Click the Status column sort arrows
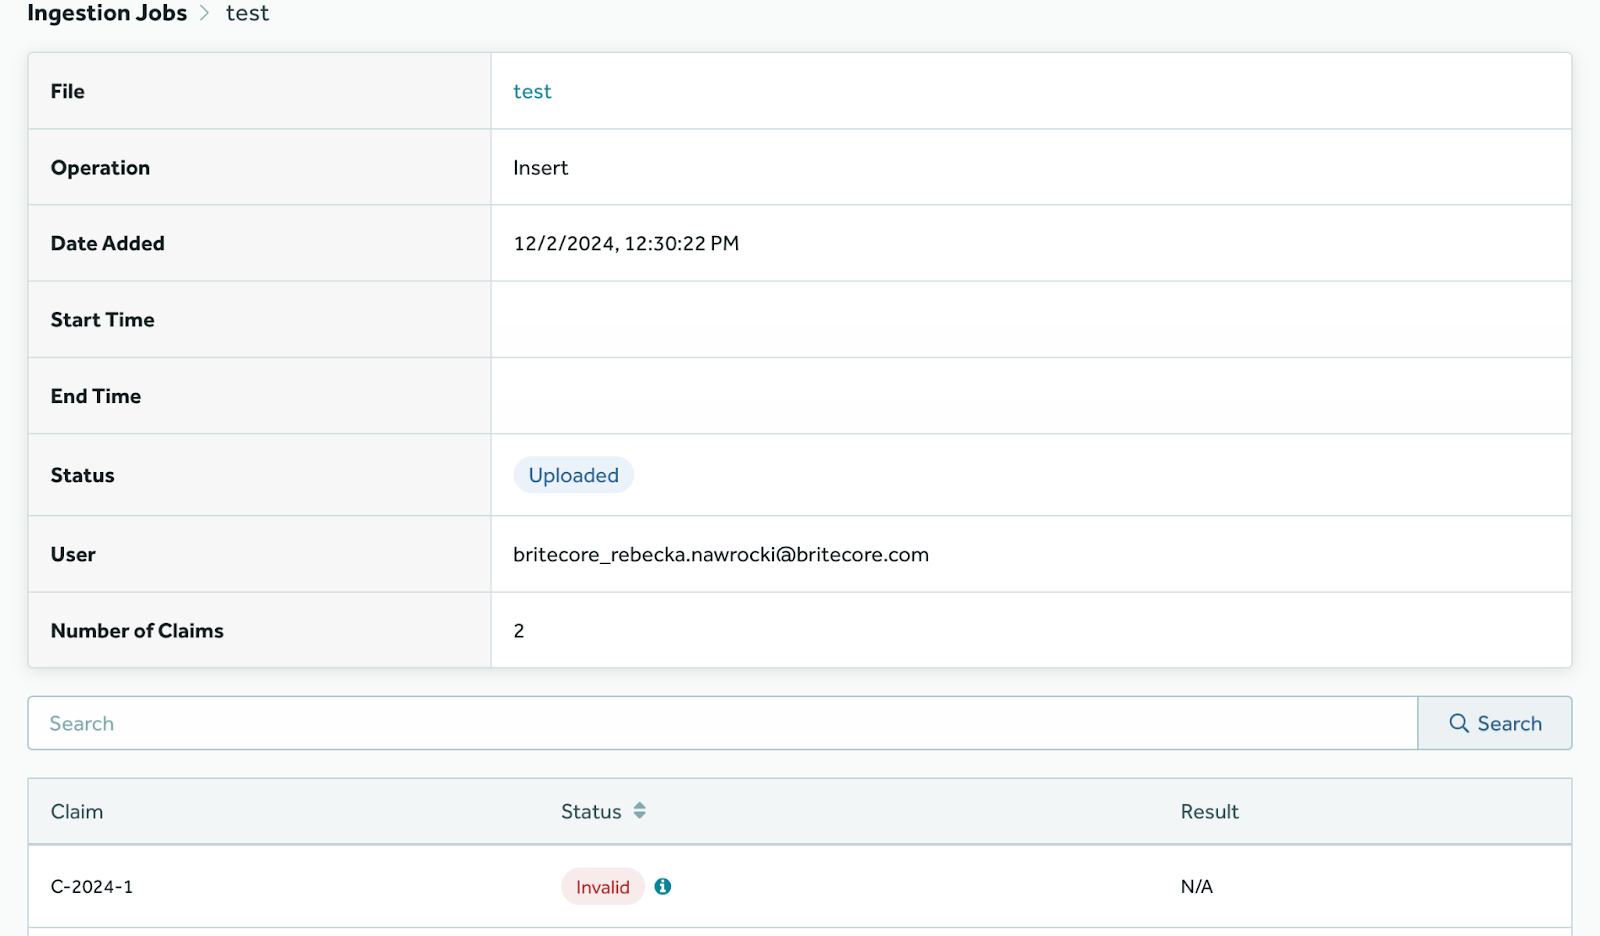 (x=639, y=811)
